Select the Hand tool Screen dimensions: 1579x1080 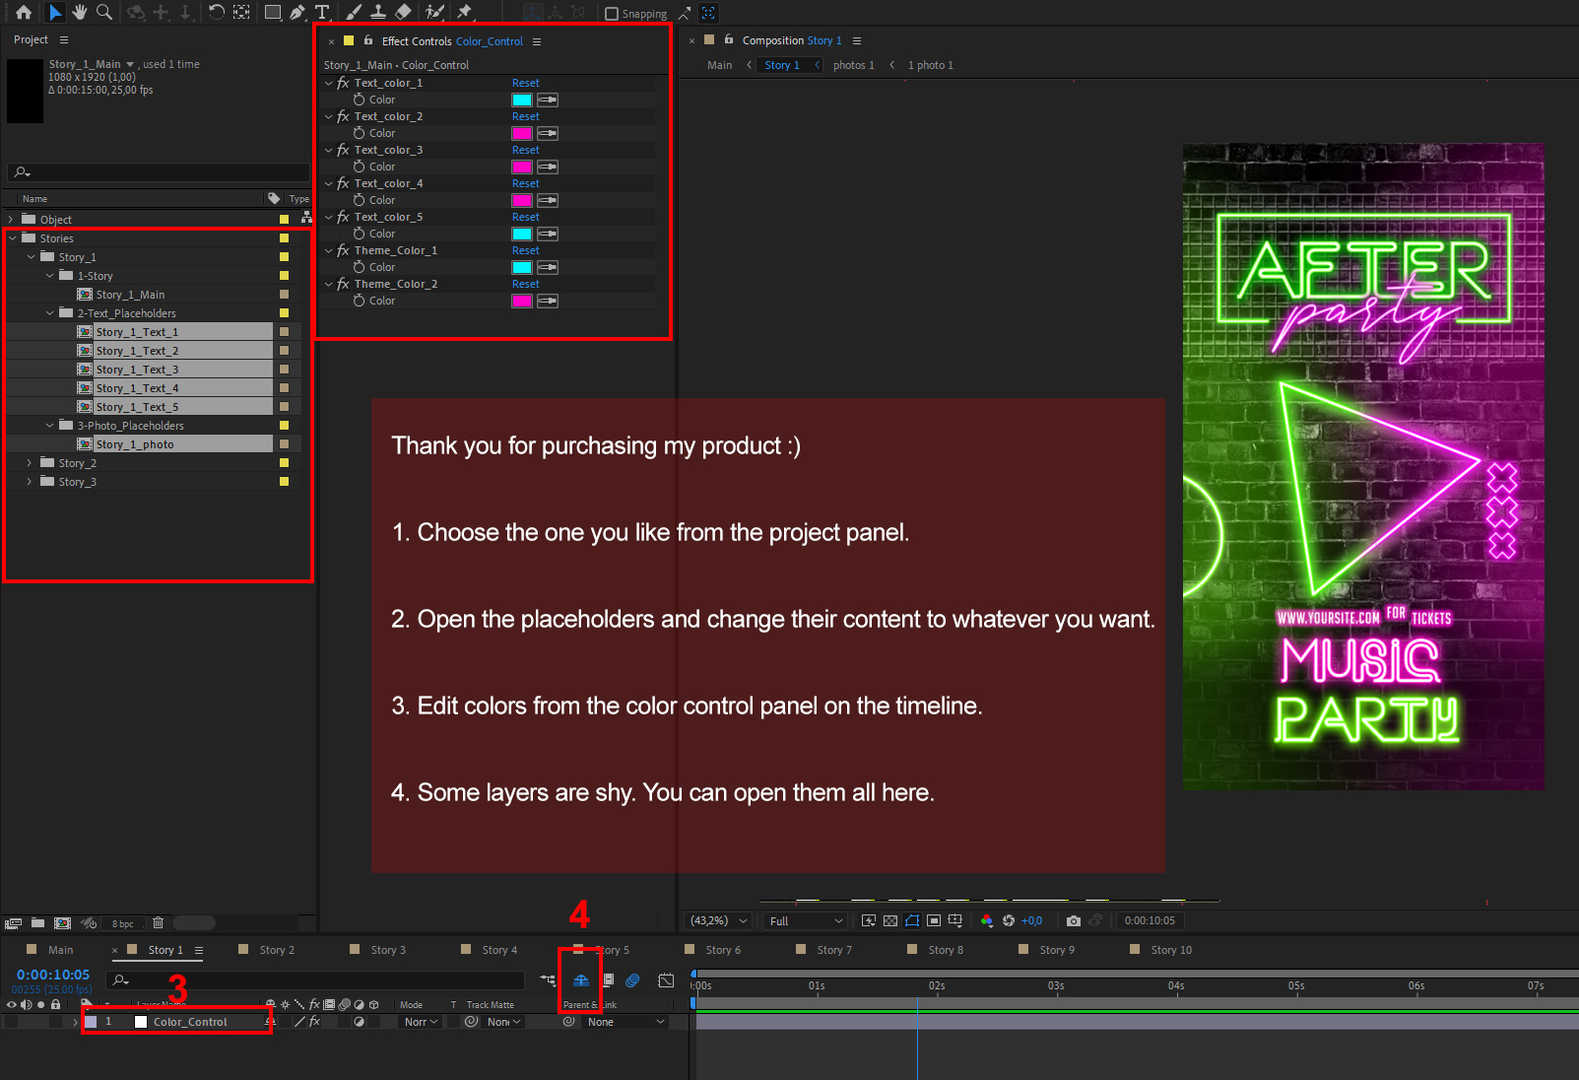click(x=79, y=12)
